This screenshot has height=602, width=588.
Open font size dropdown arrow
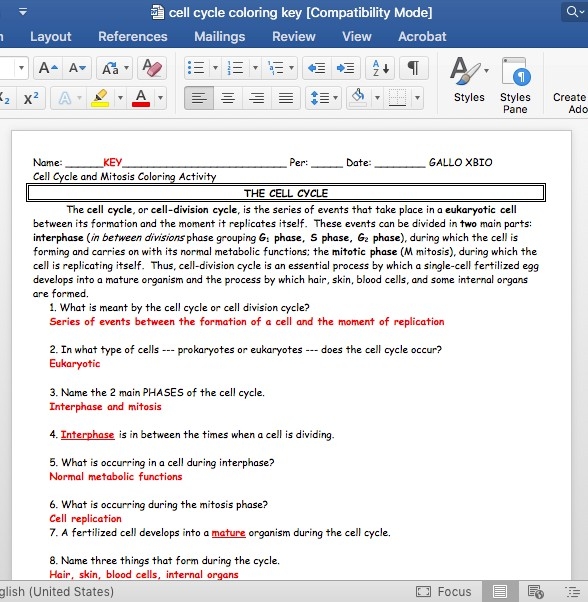pyautogui.click(x=21, y=68)
